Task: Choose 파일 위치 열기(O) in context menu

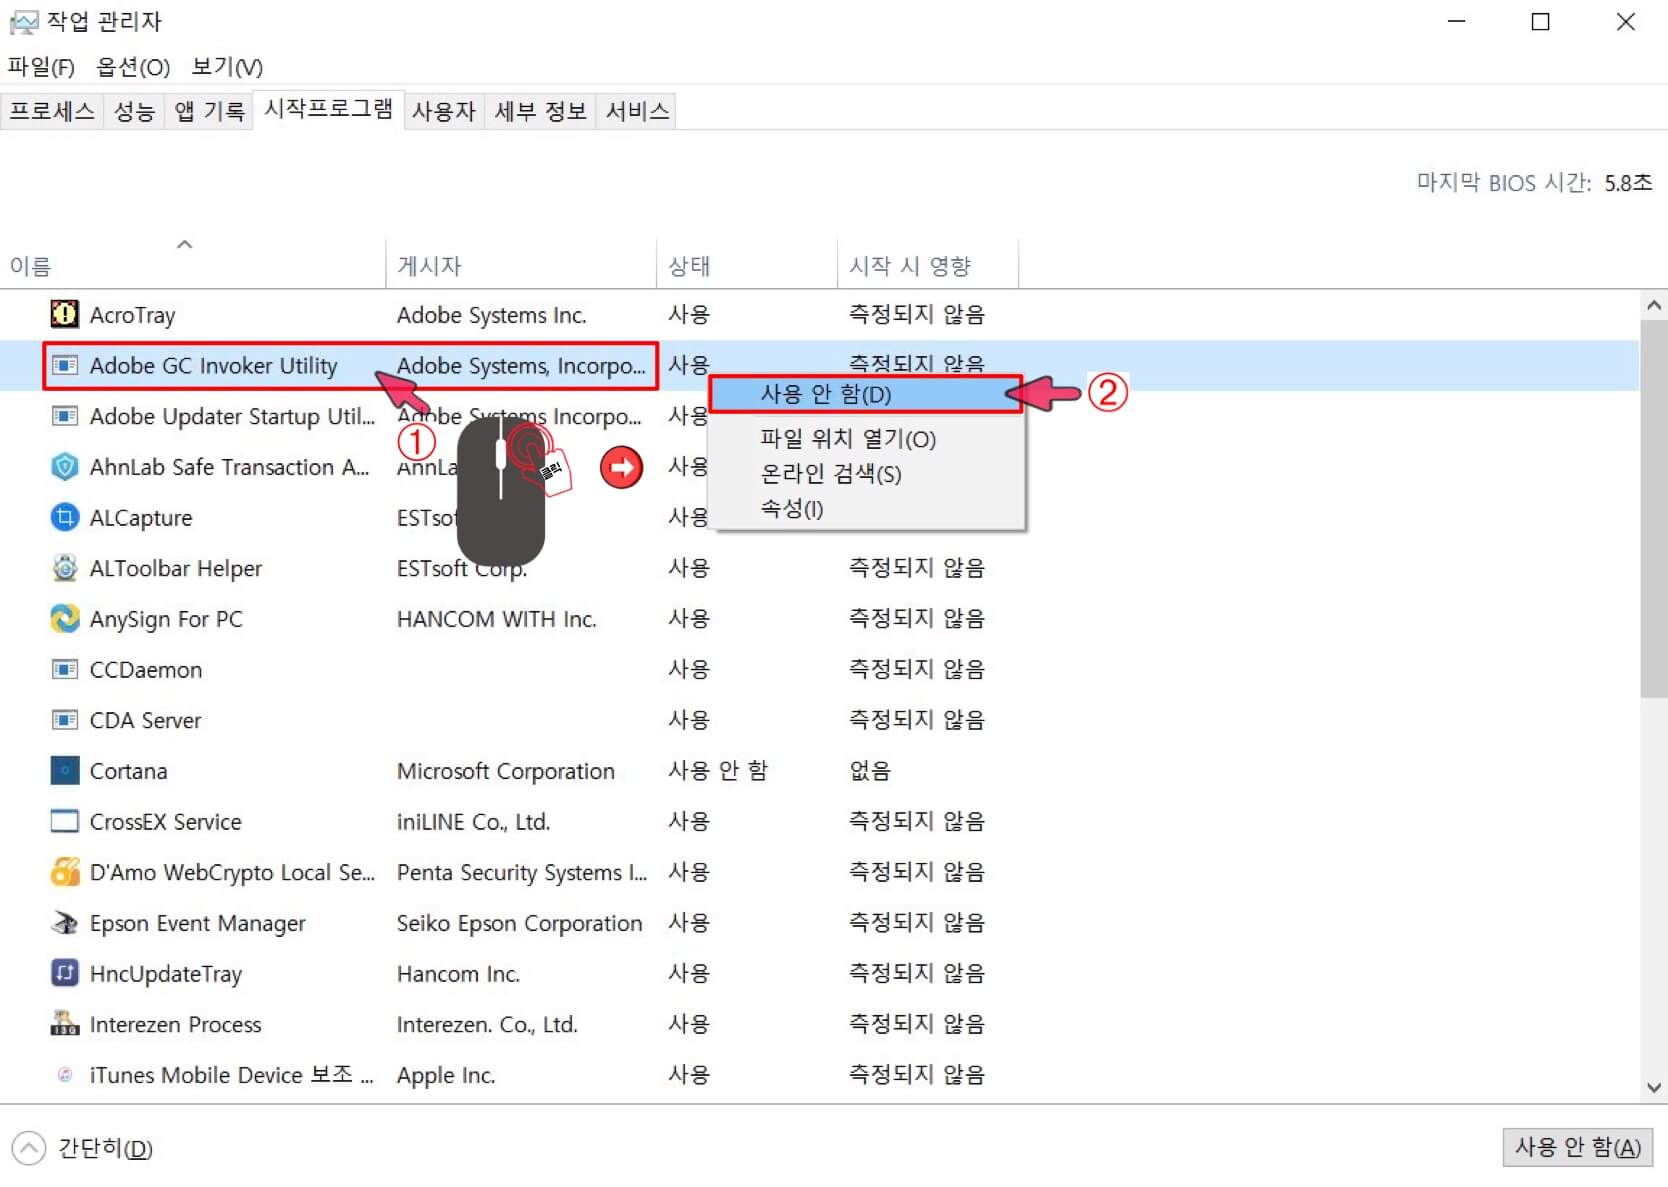Action: pos(866,439)
